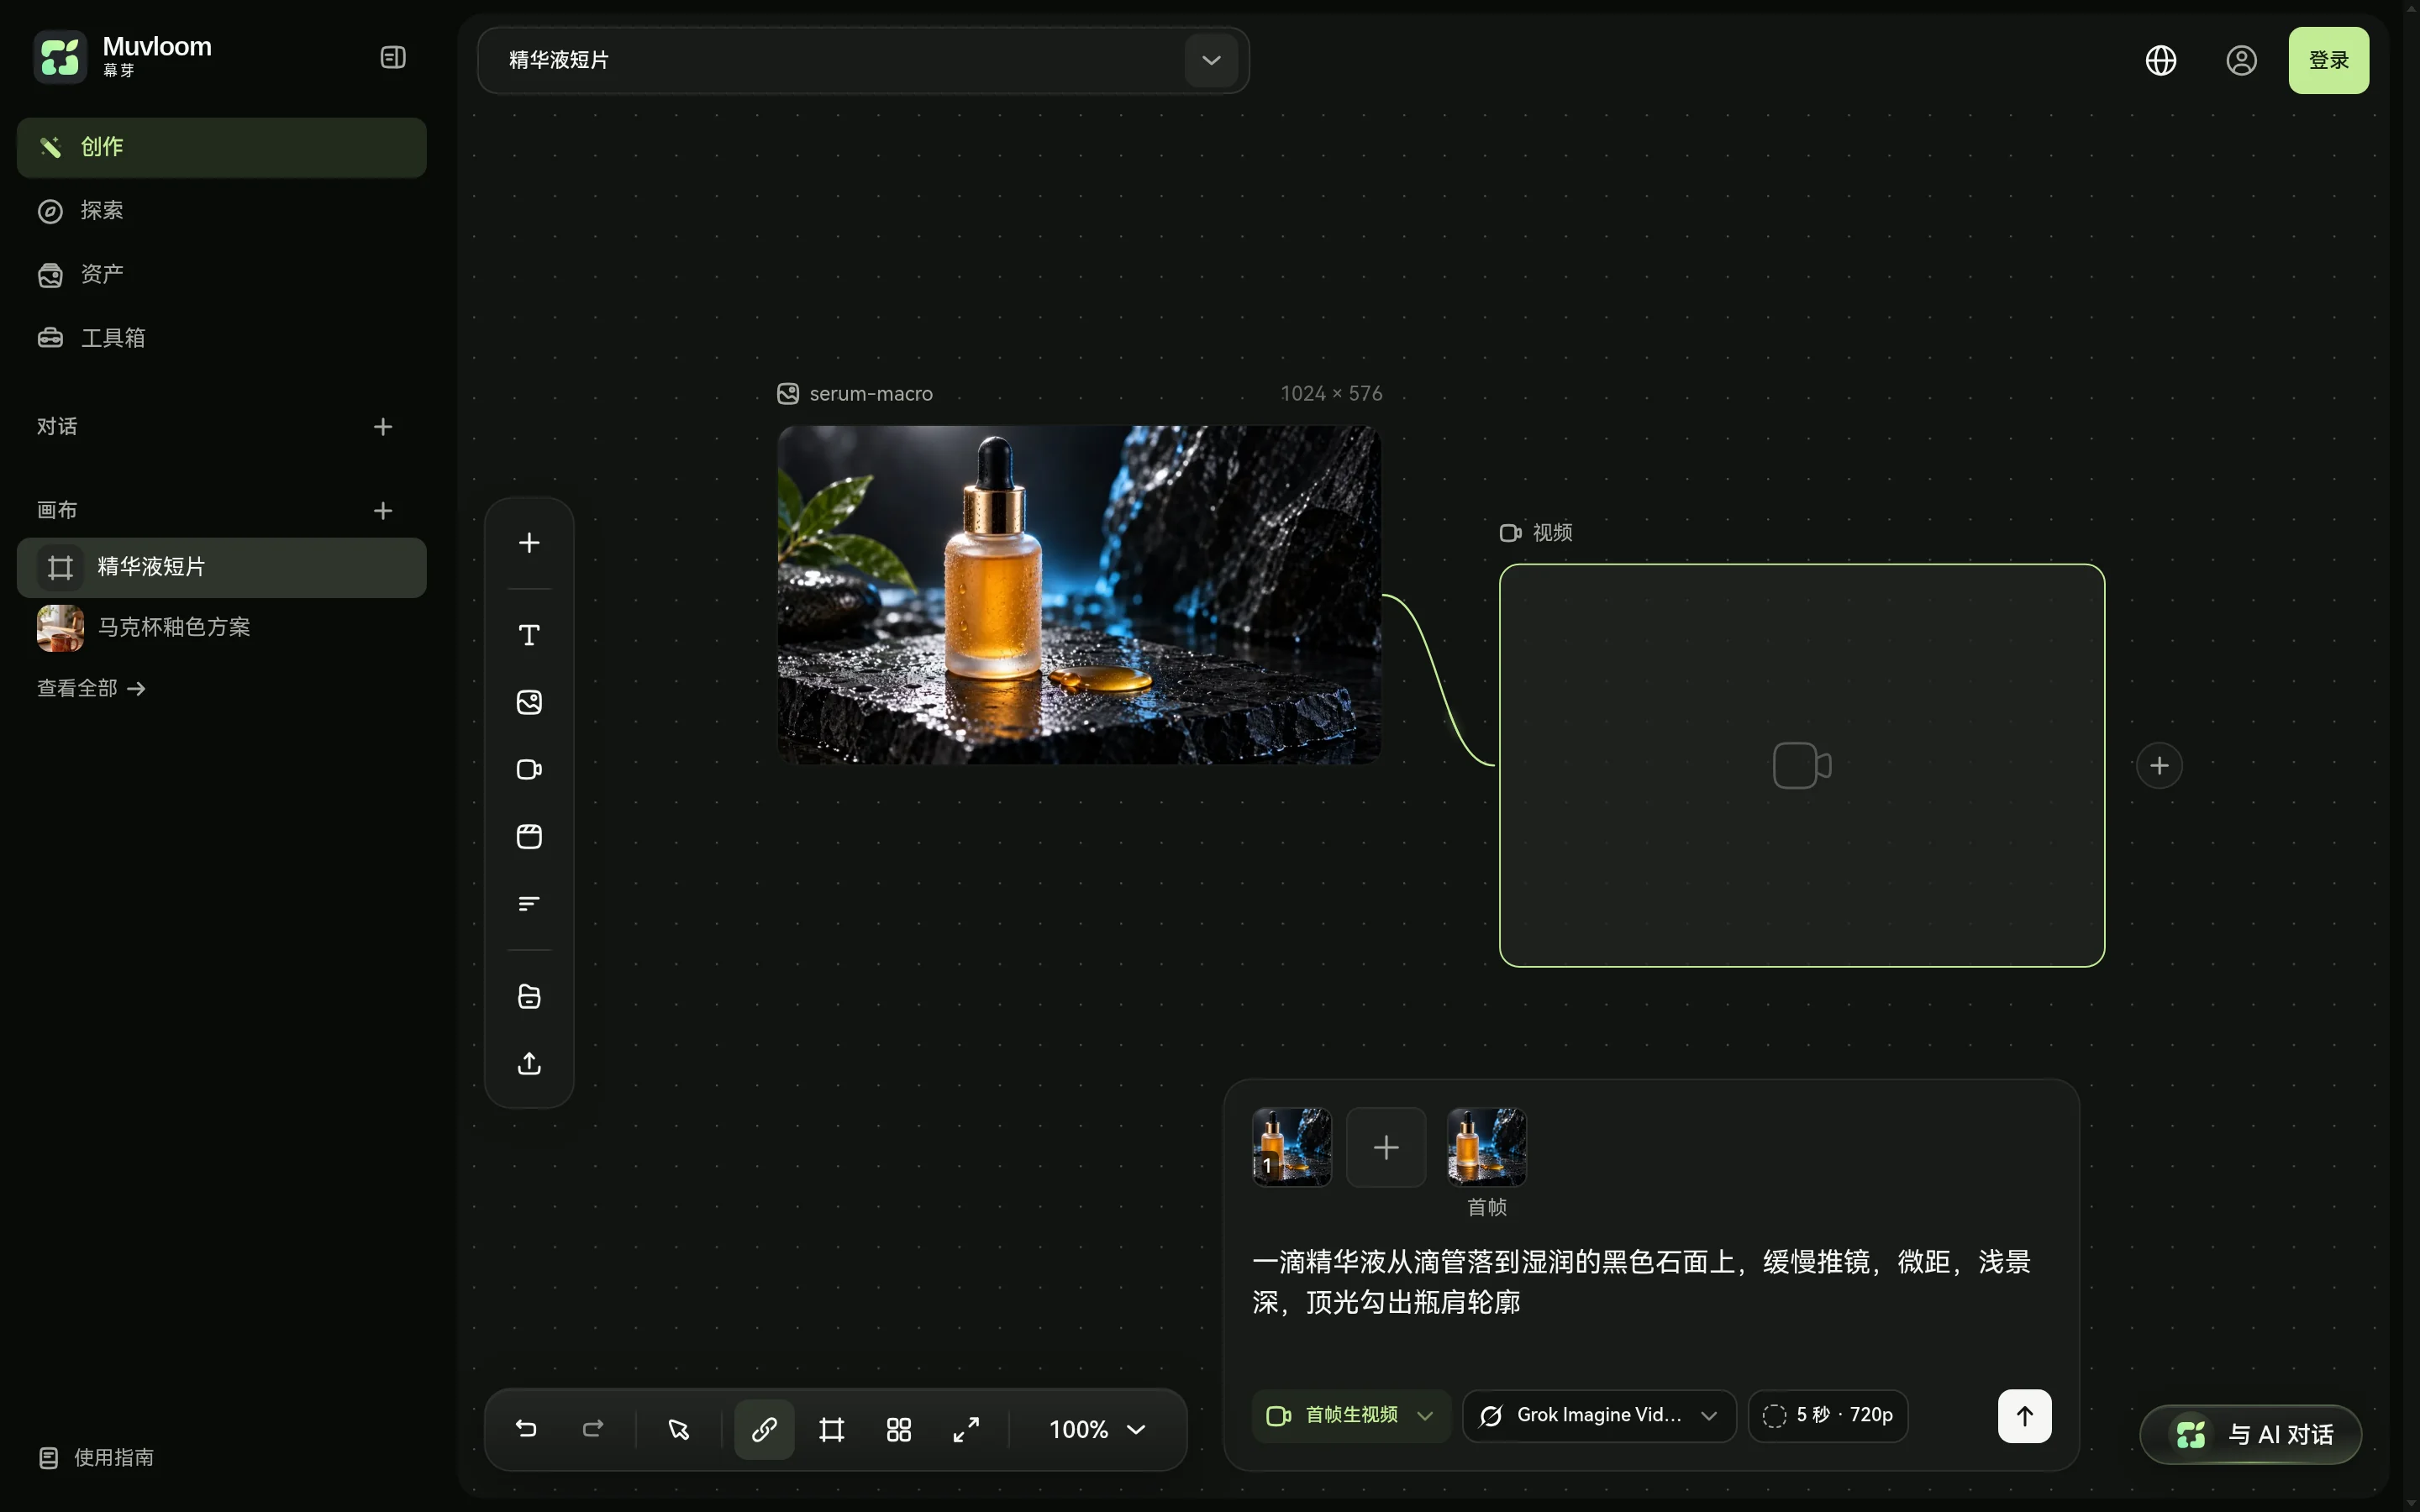
Task: Click the upload tool icon
Action: click(529, 1064)
